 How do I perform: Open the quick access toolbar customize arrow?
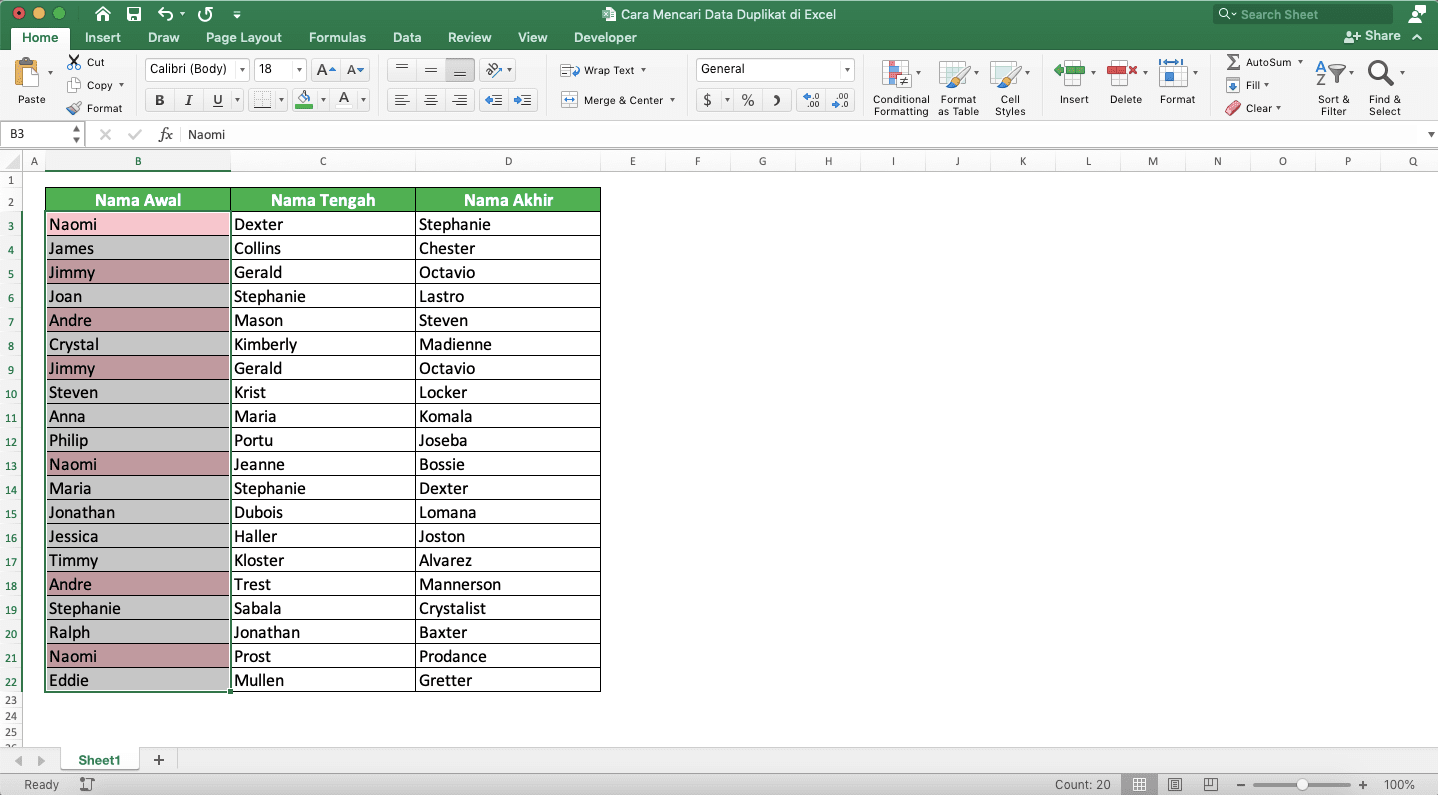tap(237, 15)
